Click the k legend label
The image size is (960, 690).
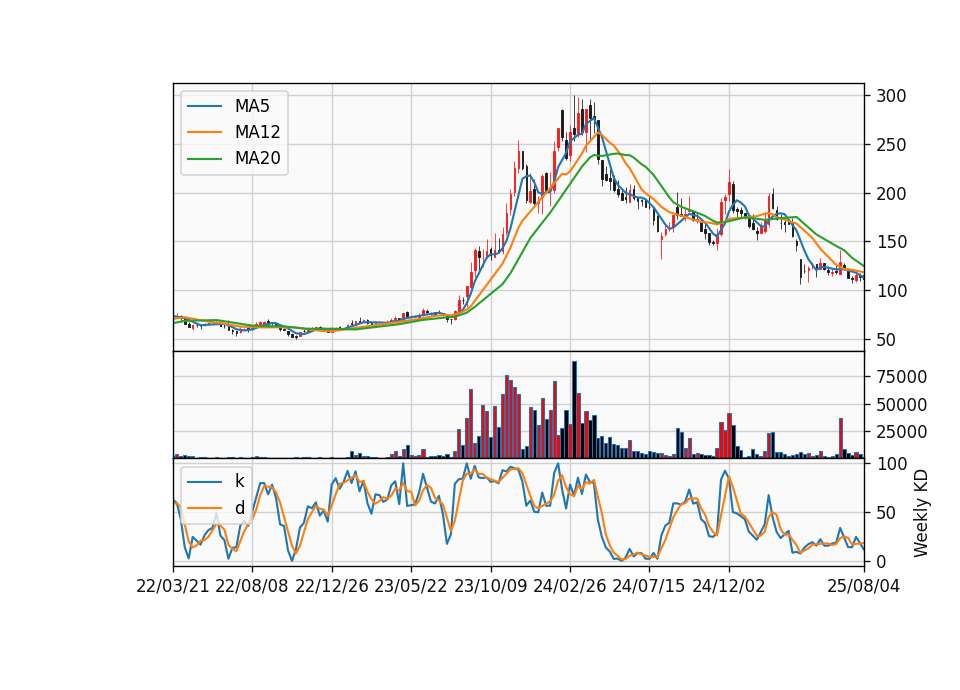(239, 481)
